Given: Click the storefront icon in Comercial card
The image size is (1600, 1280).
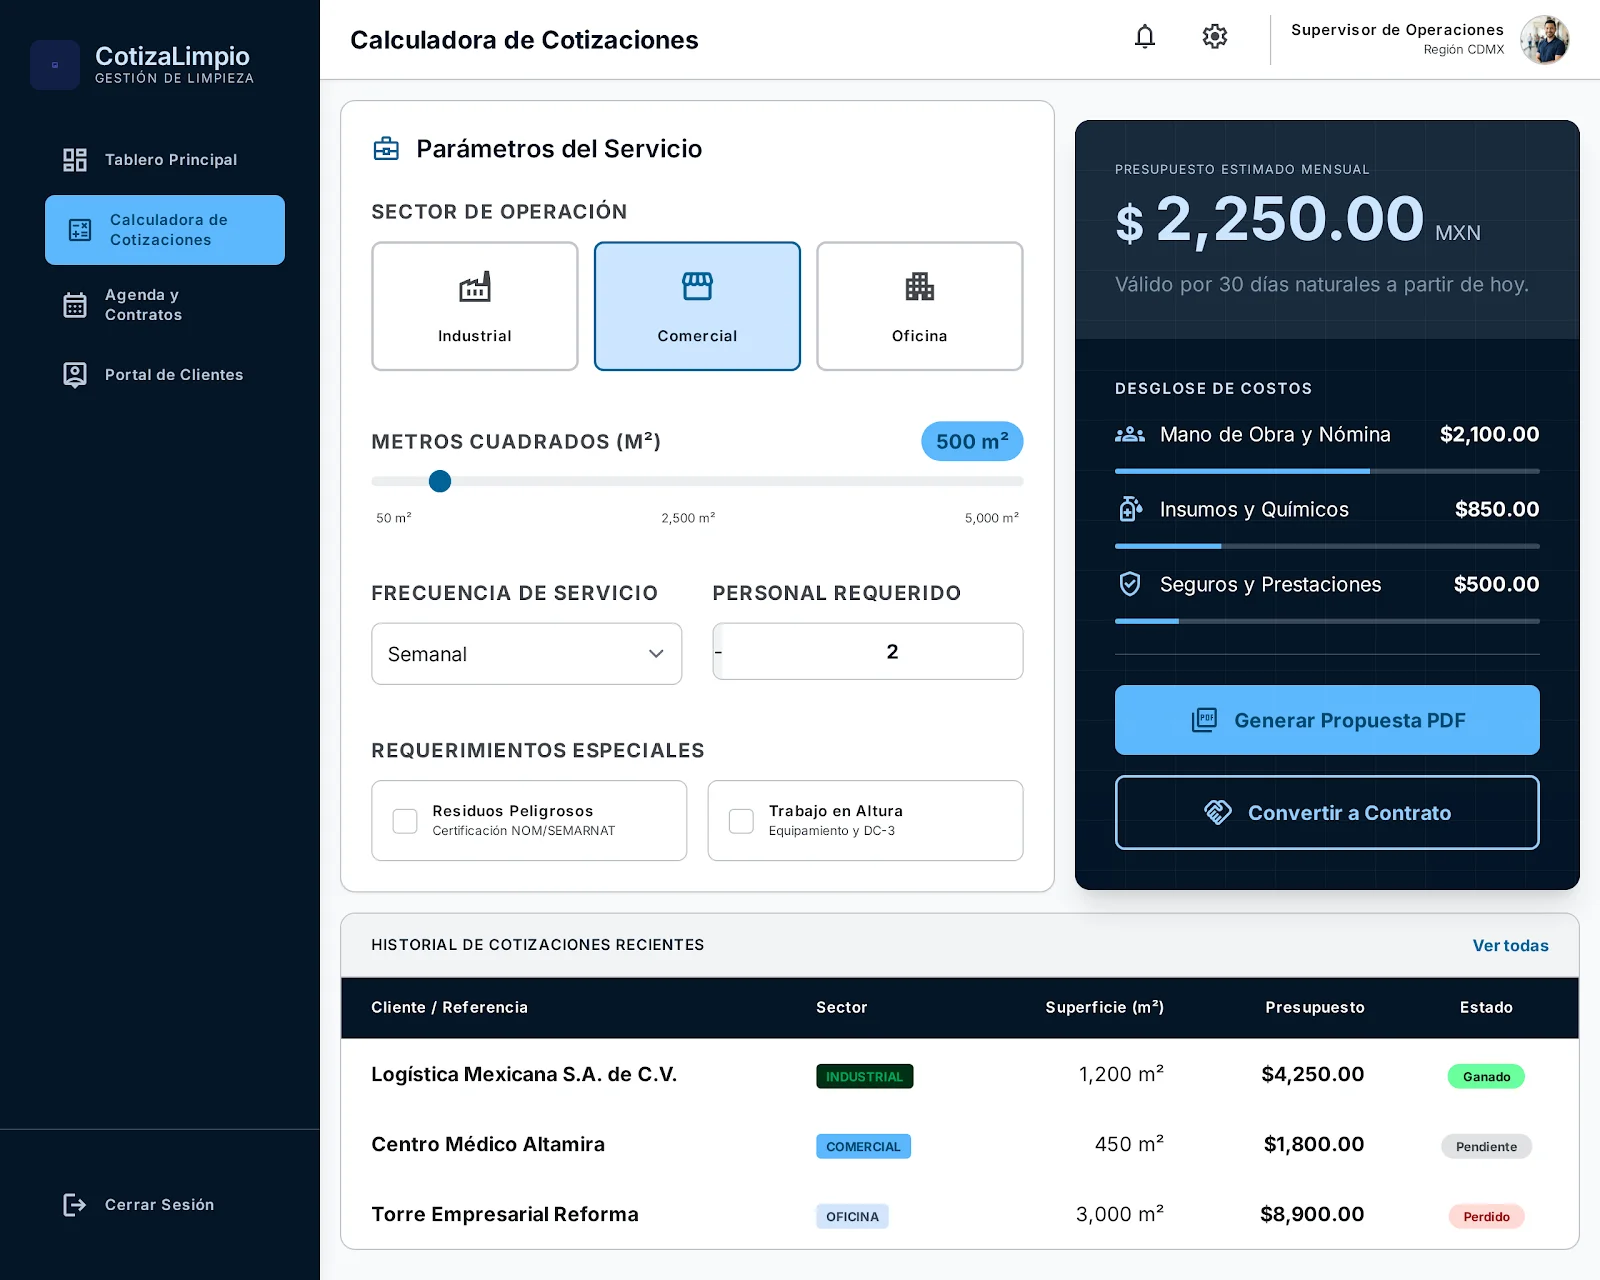Looking at the screenshot, I should point(697,287).
